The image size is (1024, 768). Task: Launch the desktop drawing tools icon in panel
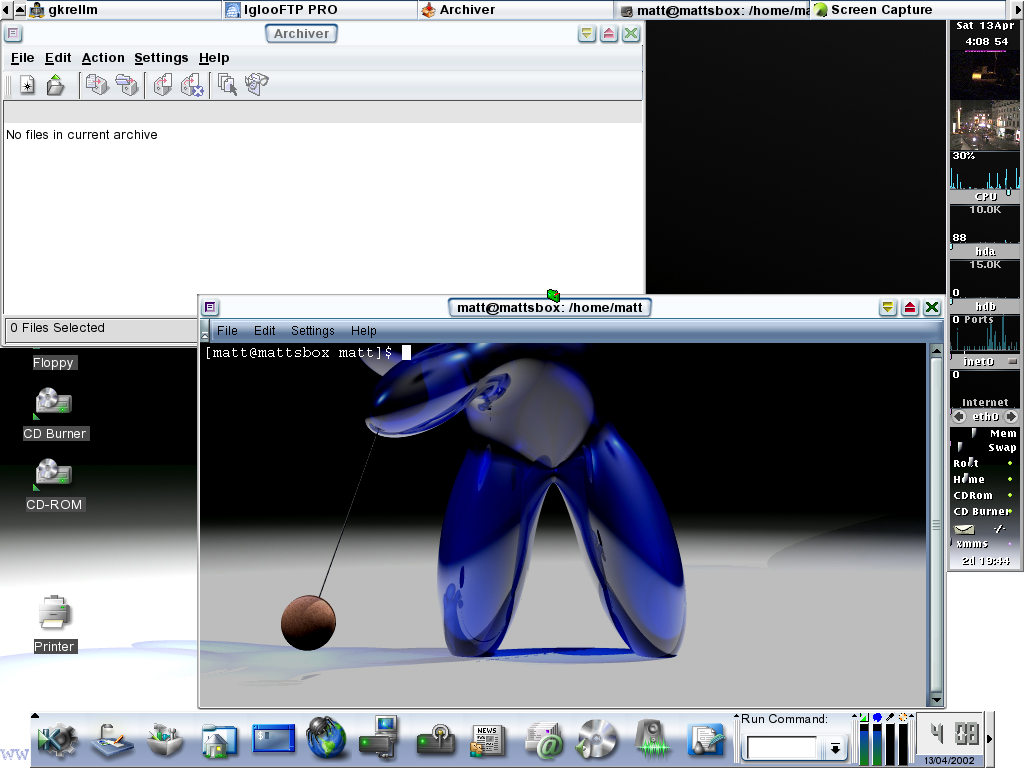click(112, 740)
